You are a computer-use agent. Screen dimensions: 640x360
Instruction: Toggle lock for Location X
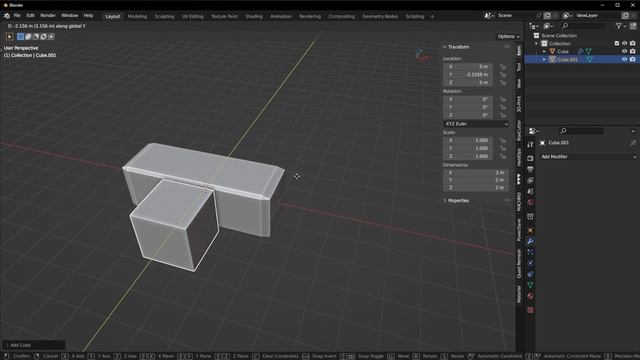pyautogui.click(x=503, y=67)
